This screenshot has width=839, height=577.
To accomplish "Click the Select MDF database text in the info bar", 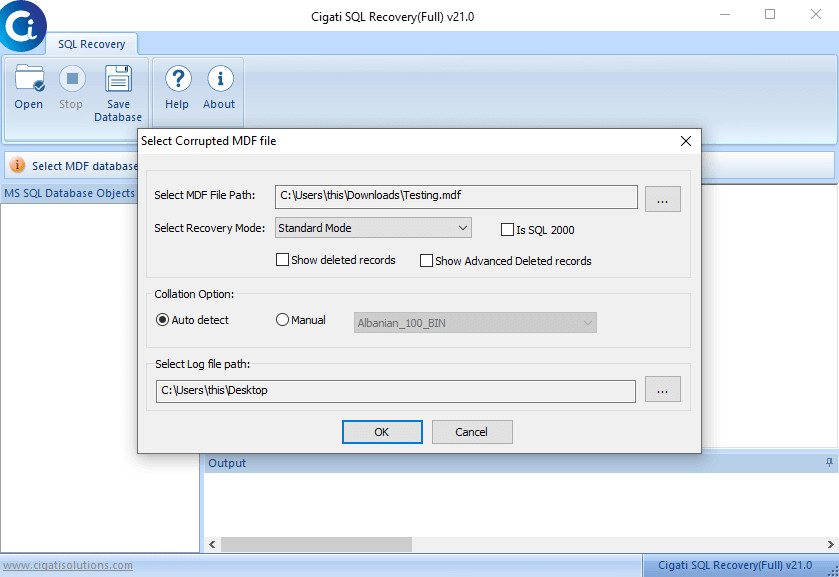I will [x=85, y=166].
